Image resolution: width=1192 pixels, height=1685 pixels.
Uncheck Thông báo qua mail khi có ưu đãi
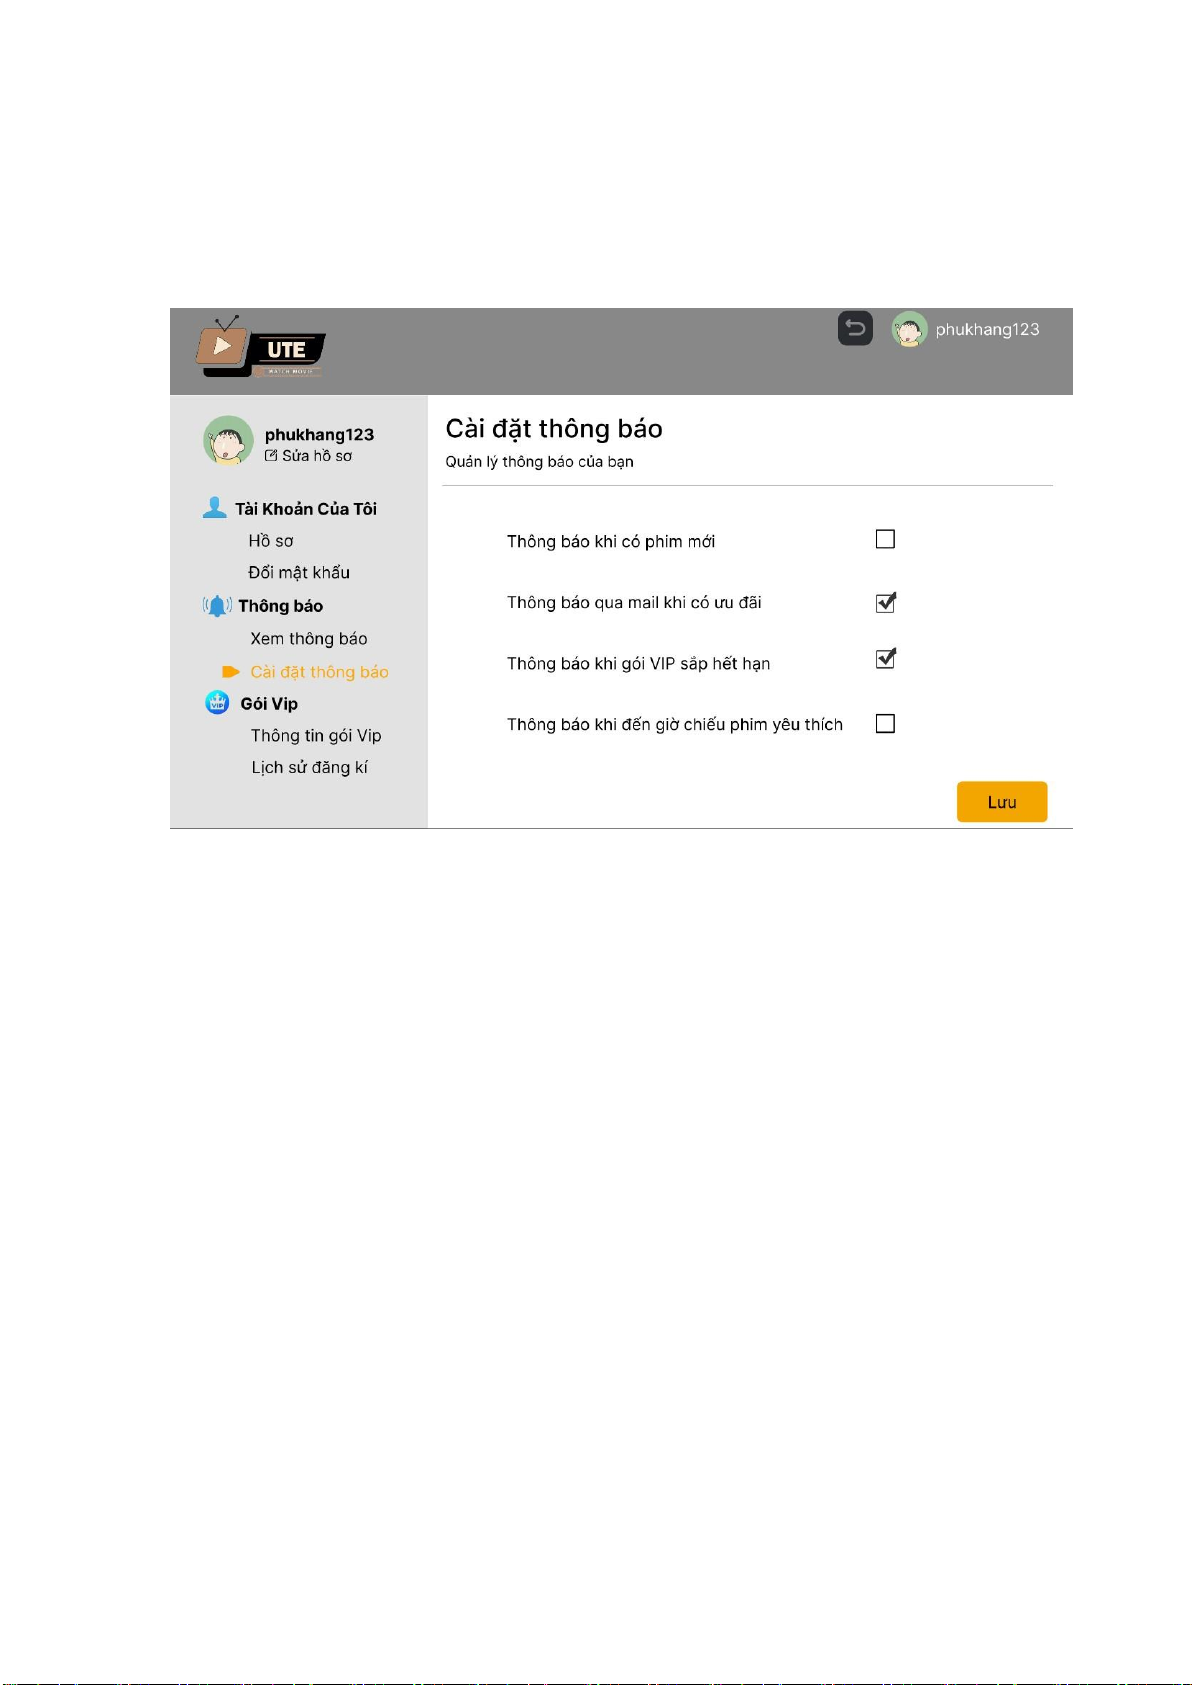(886, 602)
